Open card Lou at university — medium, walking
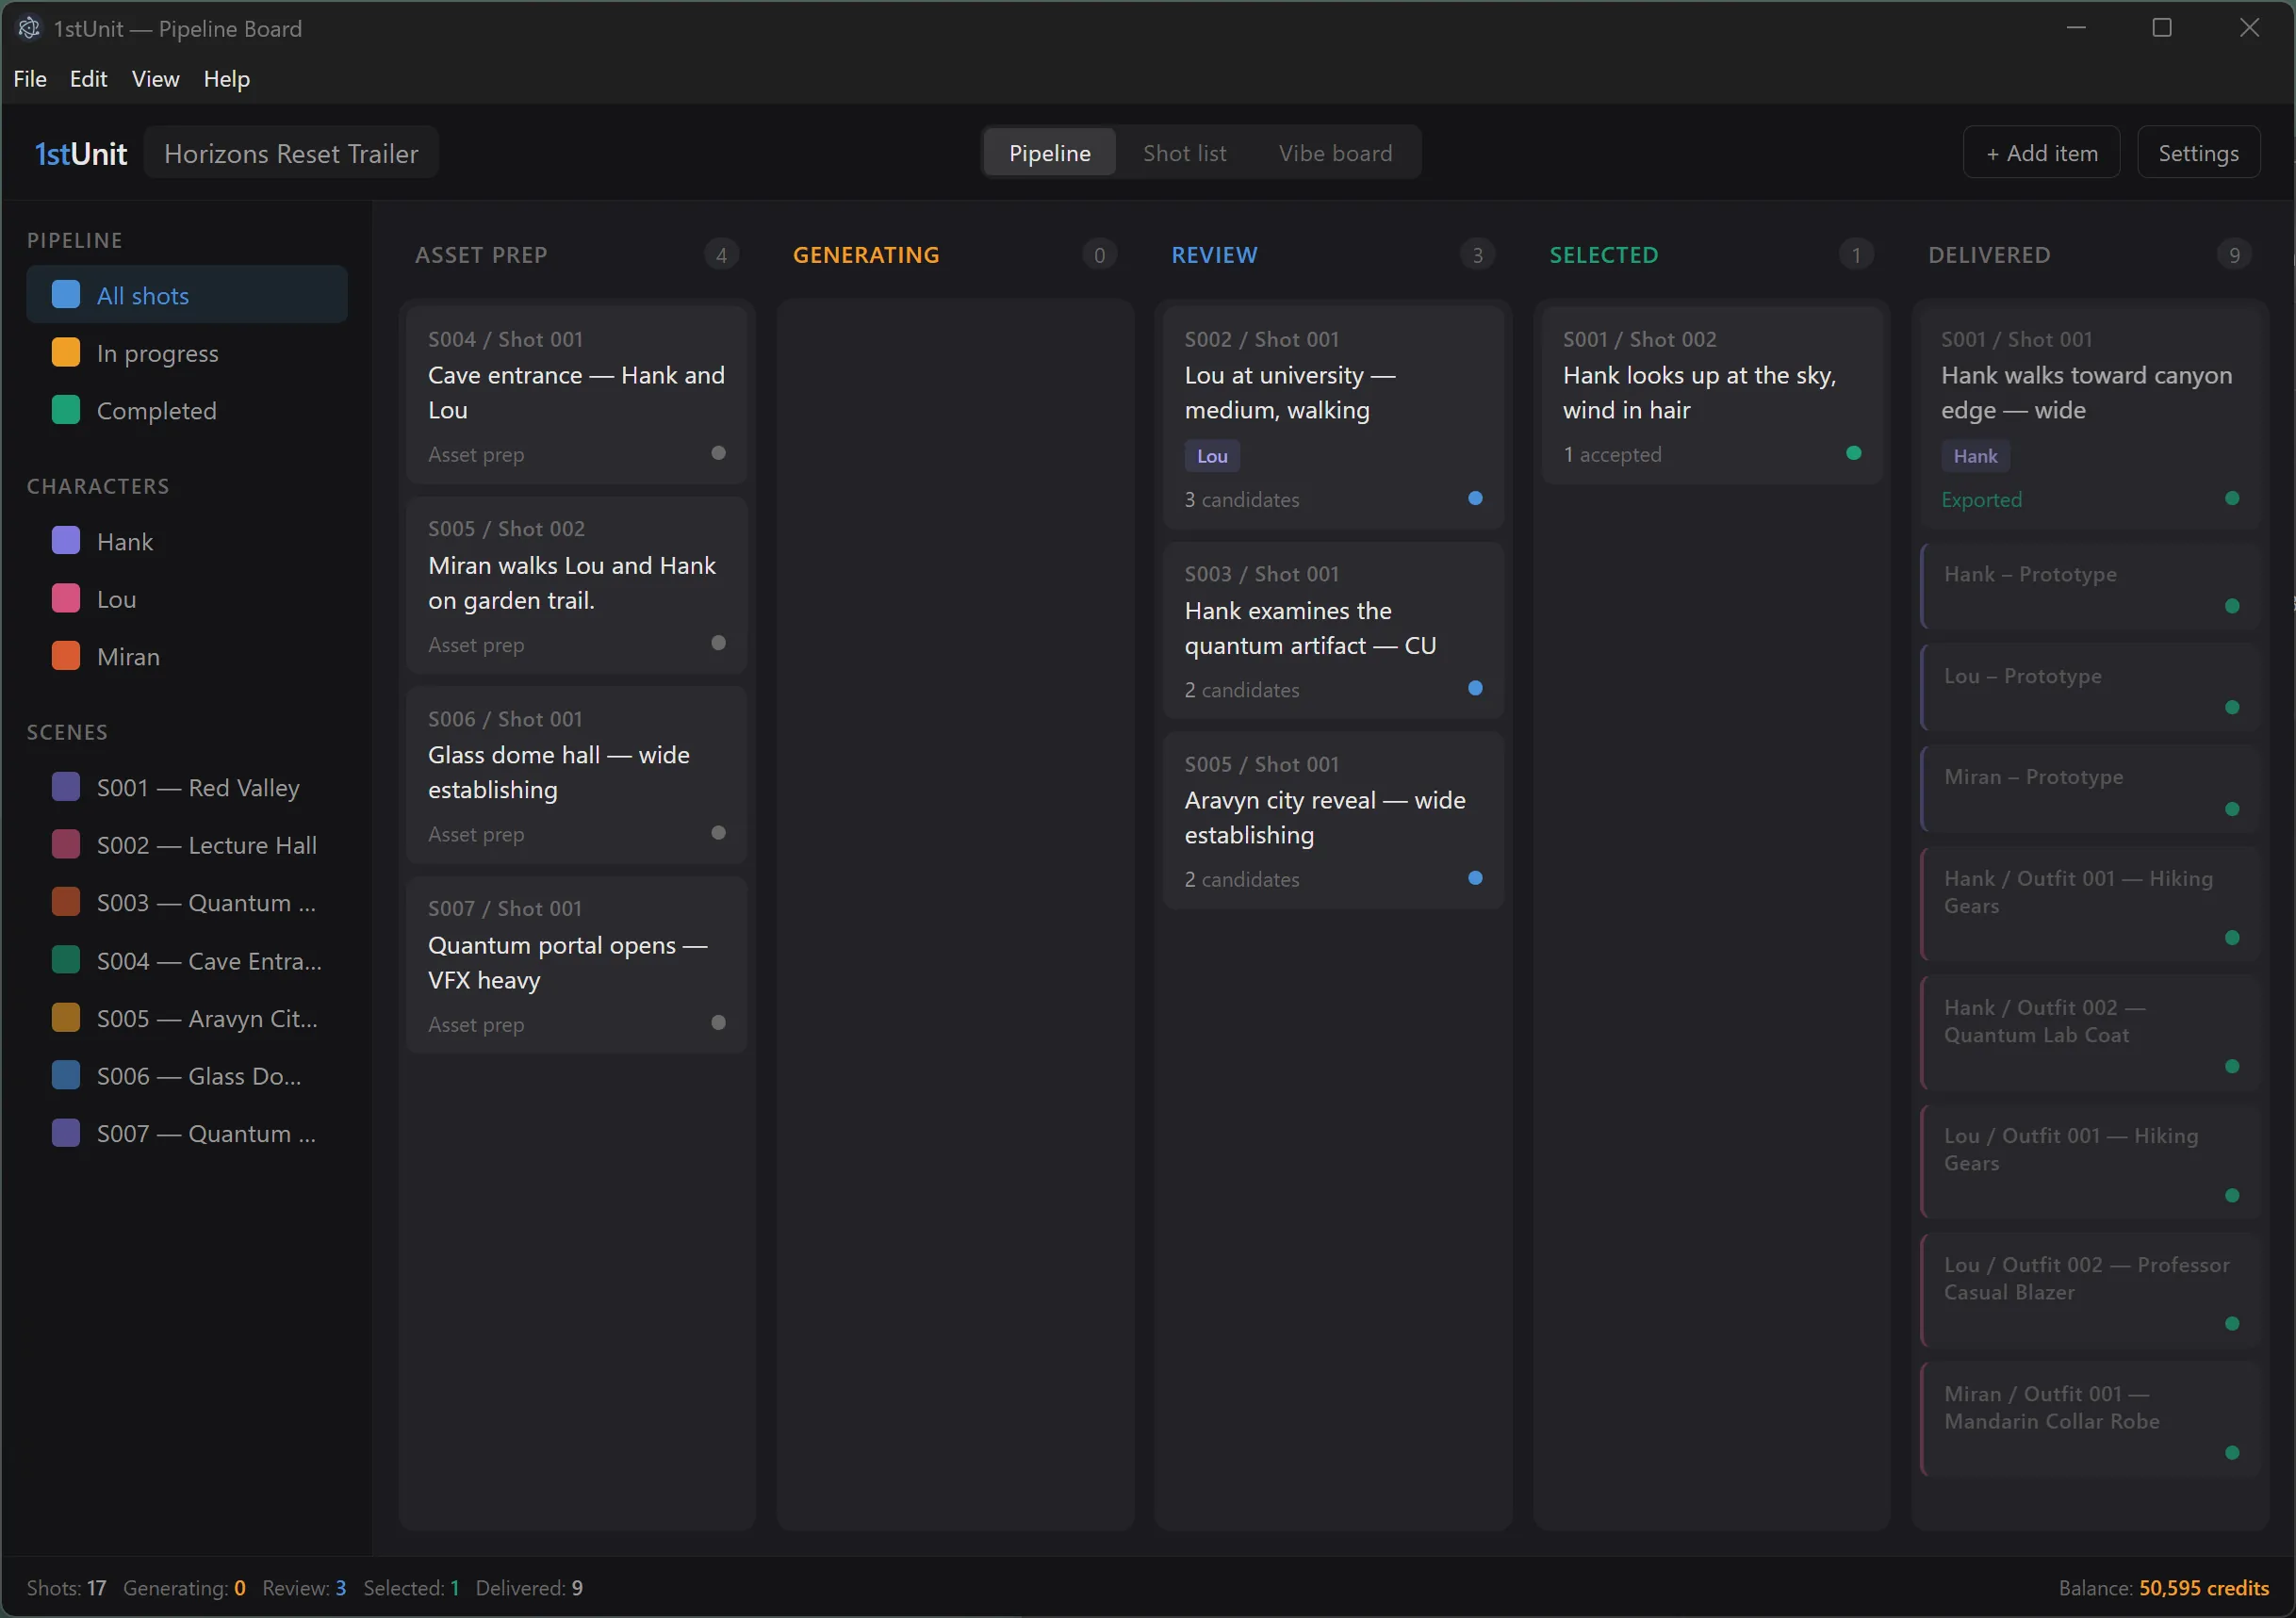Screen dimensions: 2296x1618 click(1333, 418)
